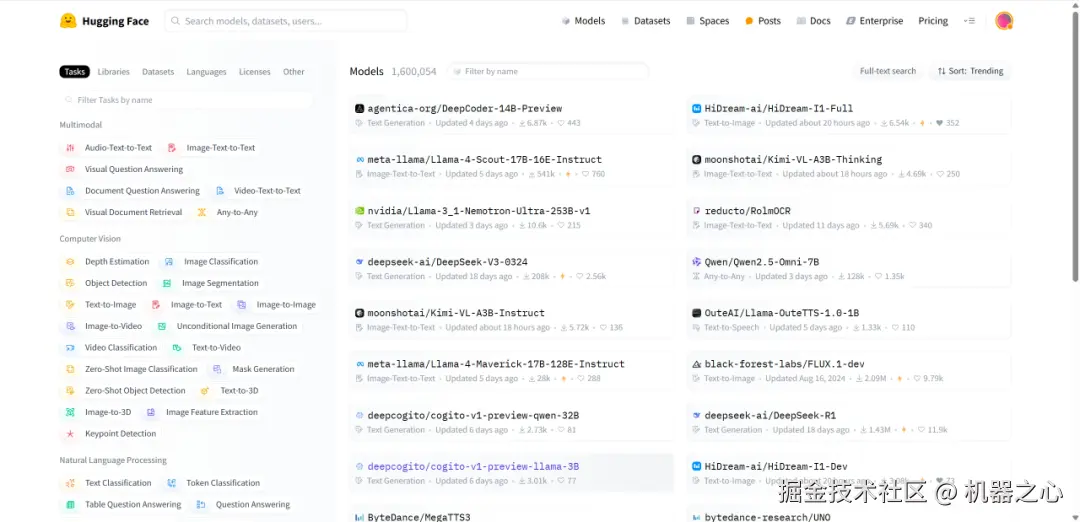
Task: Click the Mask Generation task icon
Action: tap(217, 369)
